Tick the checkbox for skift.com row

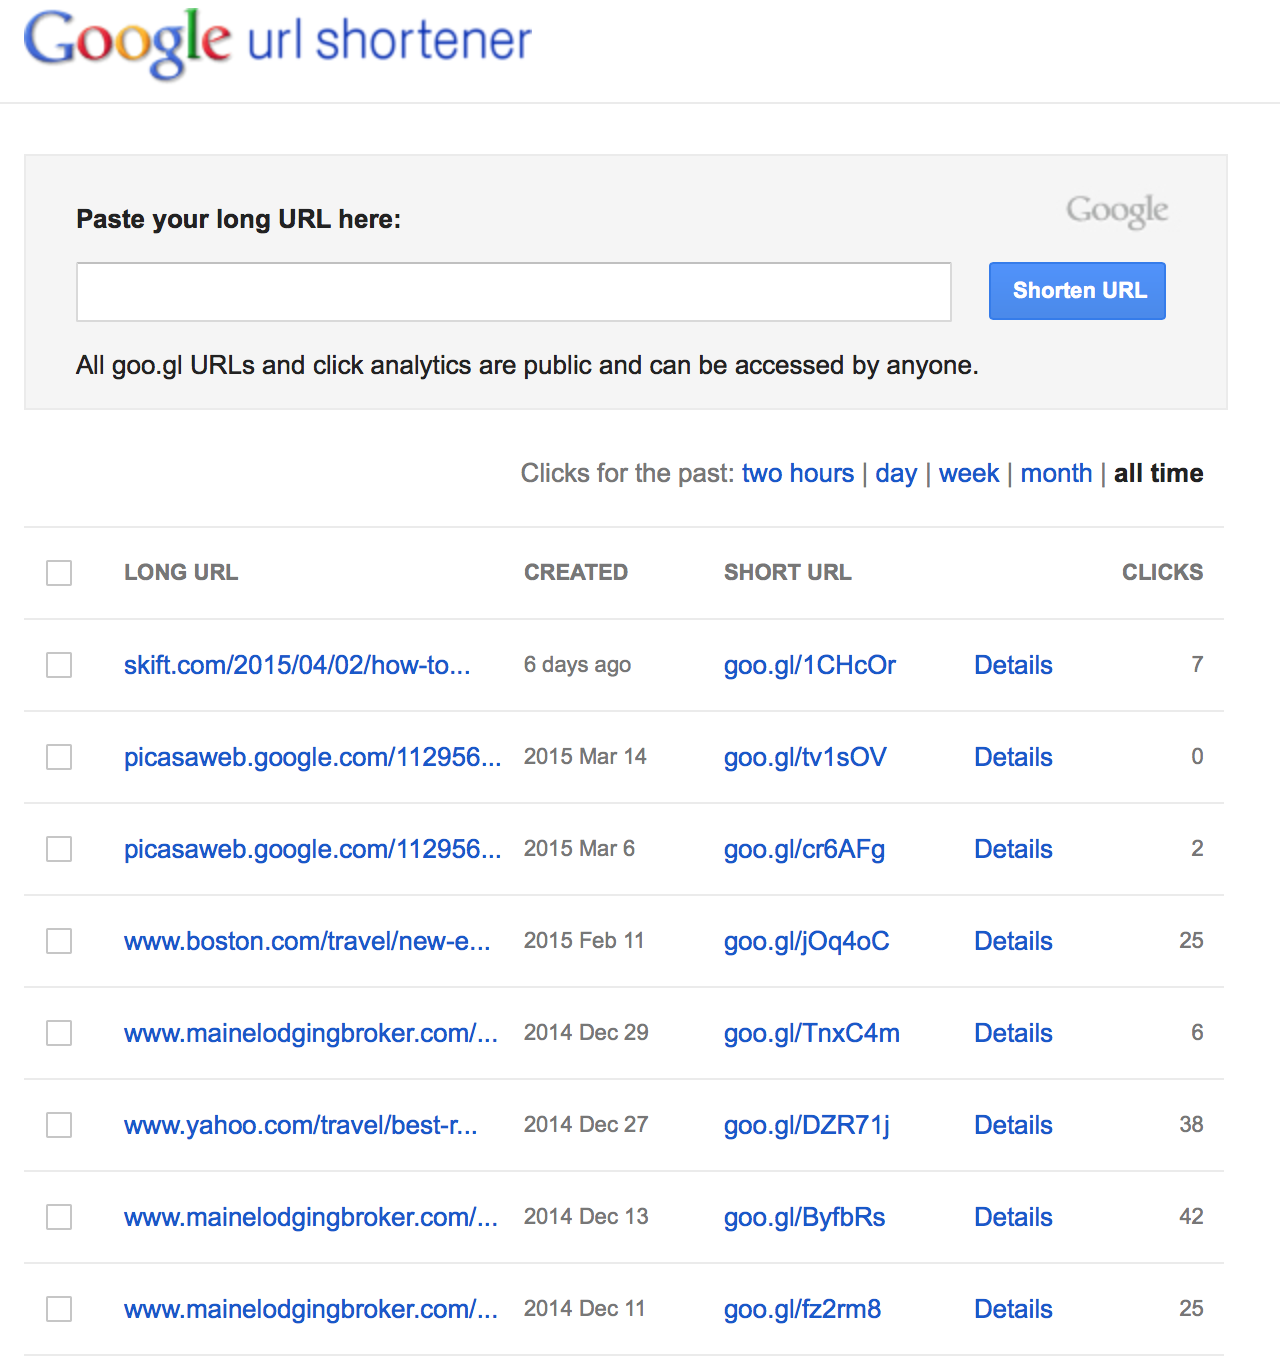[59, 665]
